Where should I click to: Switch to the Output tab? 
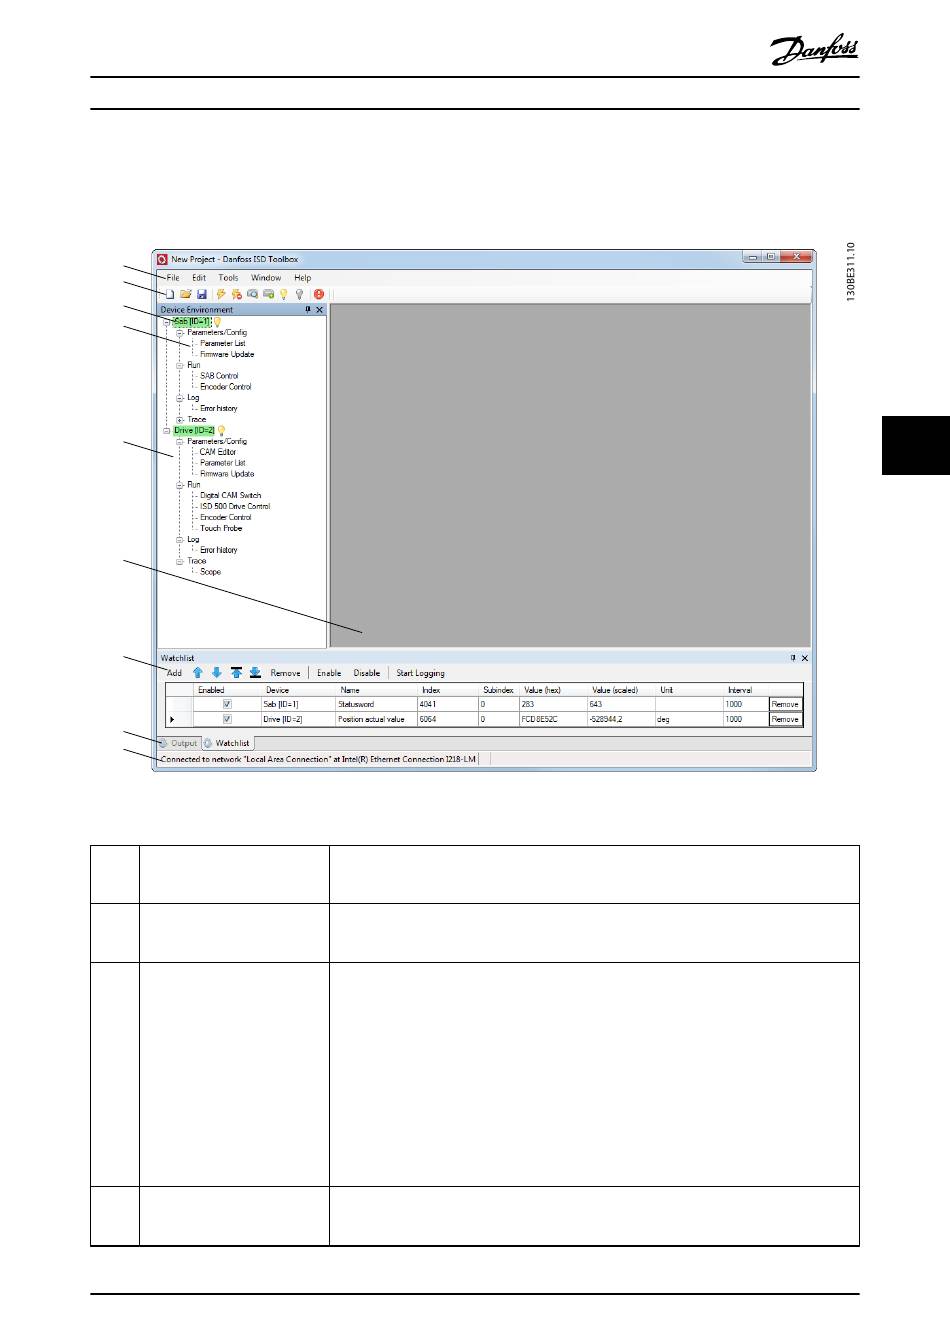[x=178, y=743]
